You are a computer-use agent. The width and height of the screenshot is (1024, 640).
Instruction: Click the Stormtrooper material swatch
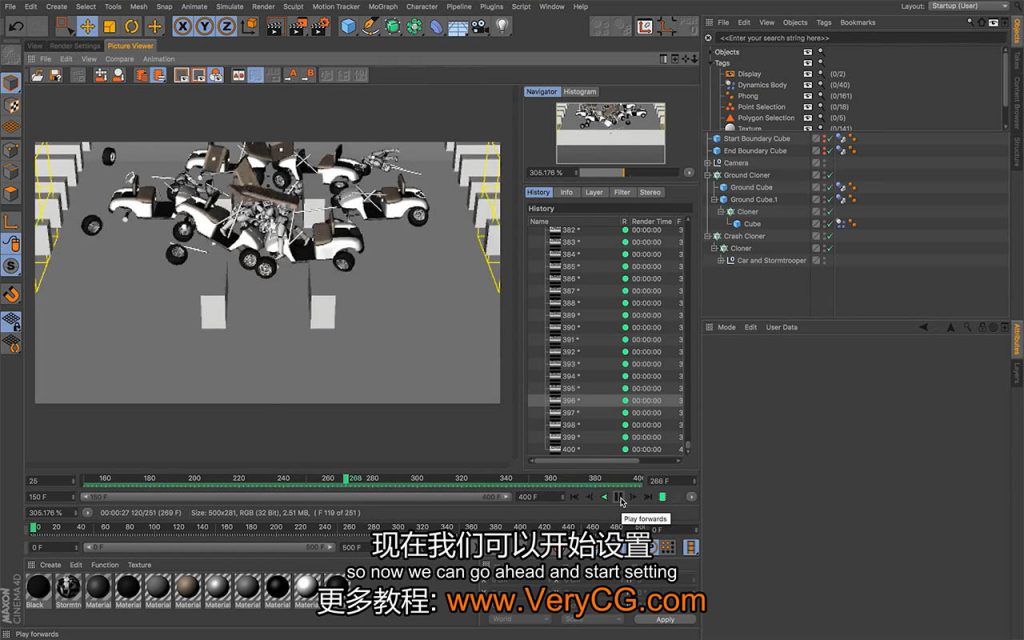(x=69, y=586)
